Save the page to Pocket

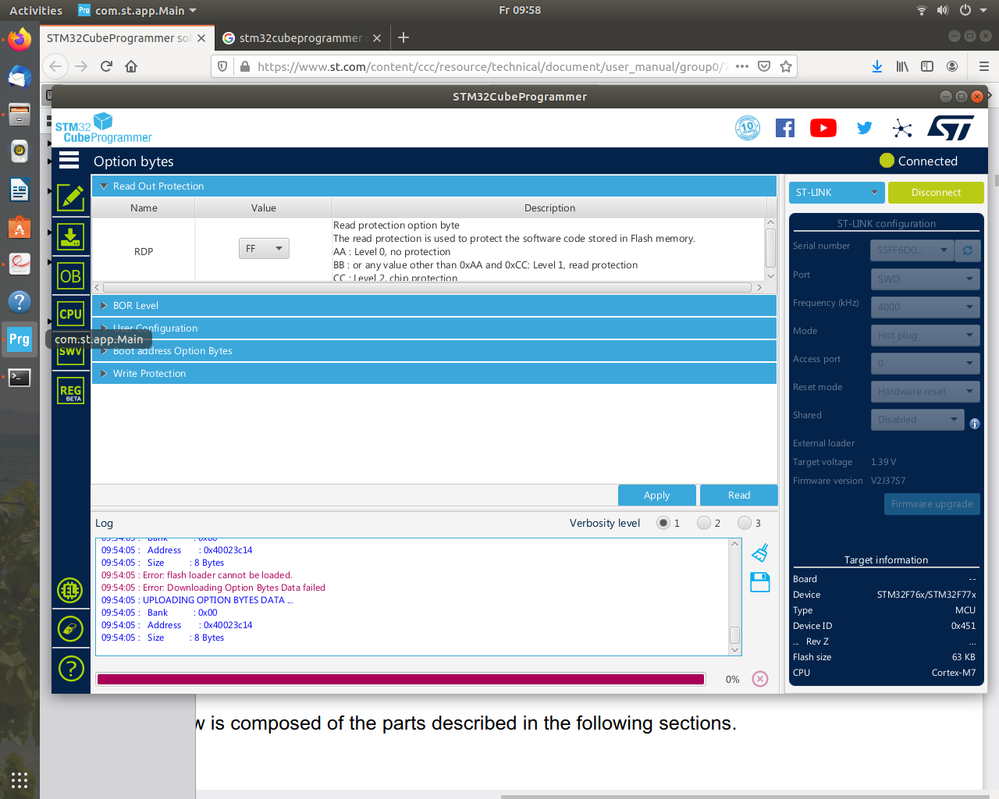[x=764, y=66]
